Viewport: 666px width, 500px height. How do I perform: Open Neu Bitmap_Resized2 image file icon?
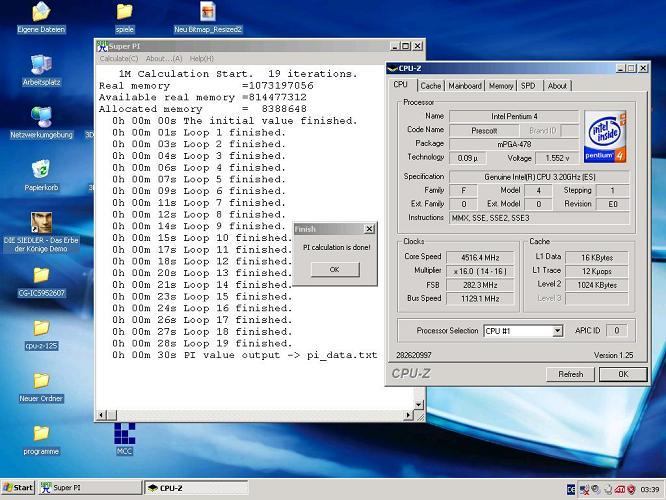click(x=208, y=18)
